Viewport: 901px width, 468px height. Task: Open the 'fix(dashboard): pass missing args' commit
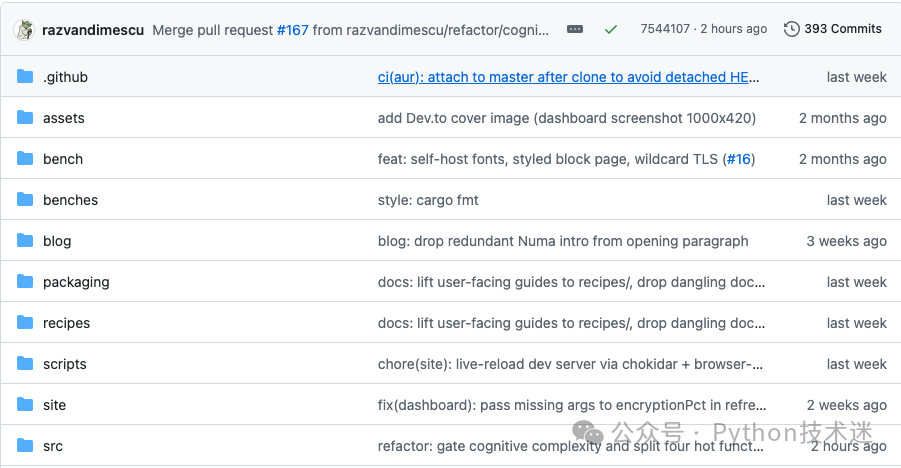[572, 405]
